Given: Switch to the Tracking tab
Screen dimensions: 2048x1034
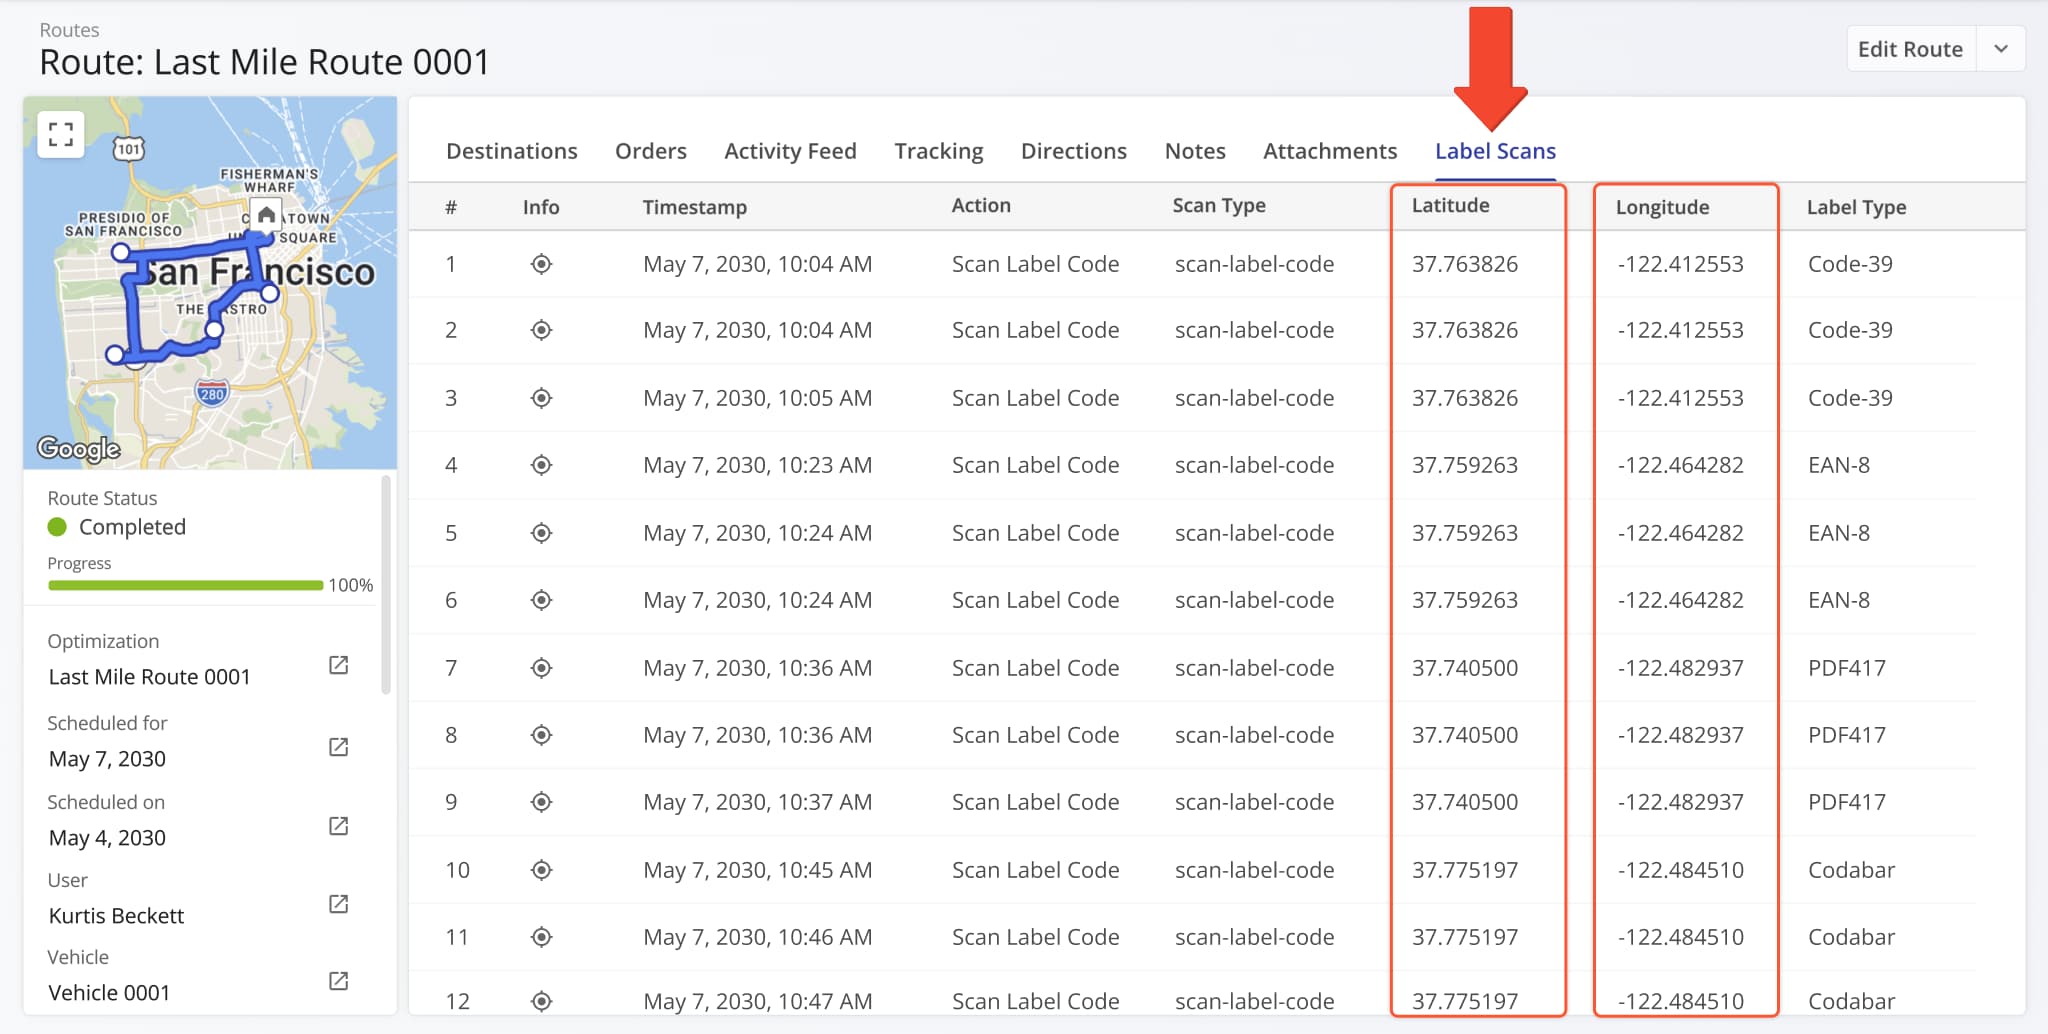Looking at the screenshot, I should [938, 151].
